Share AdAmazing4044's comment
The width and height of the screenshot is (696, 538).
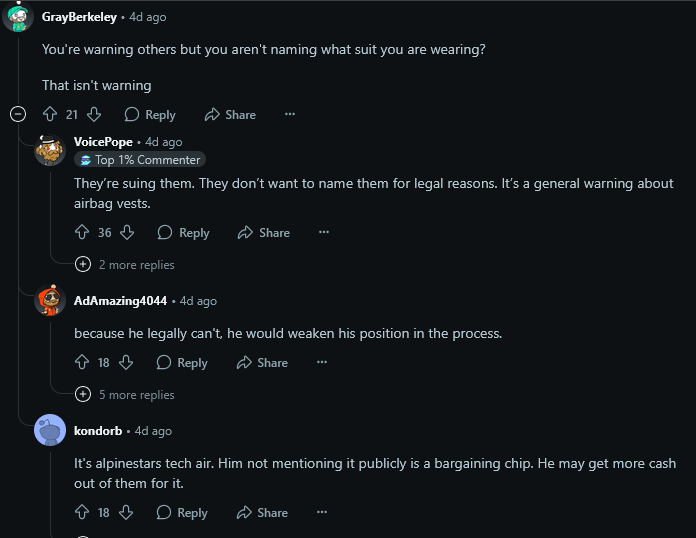pos(262,362)
